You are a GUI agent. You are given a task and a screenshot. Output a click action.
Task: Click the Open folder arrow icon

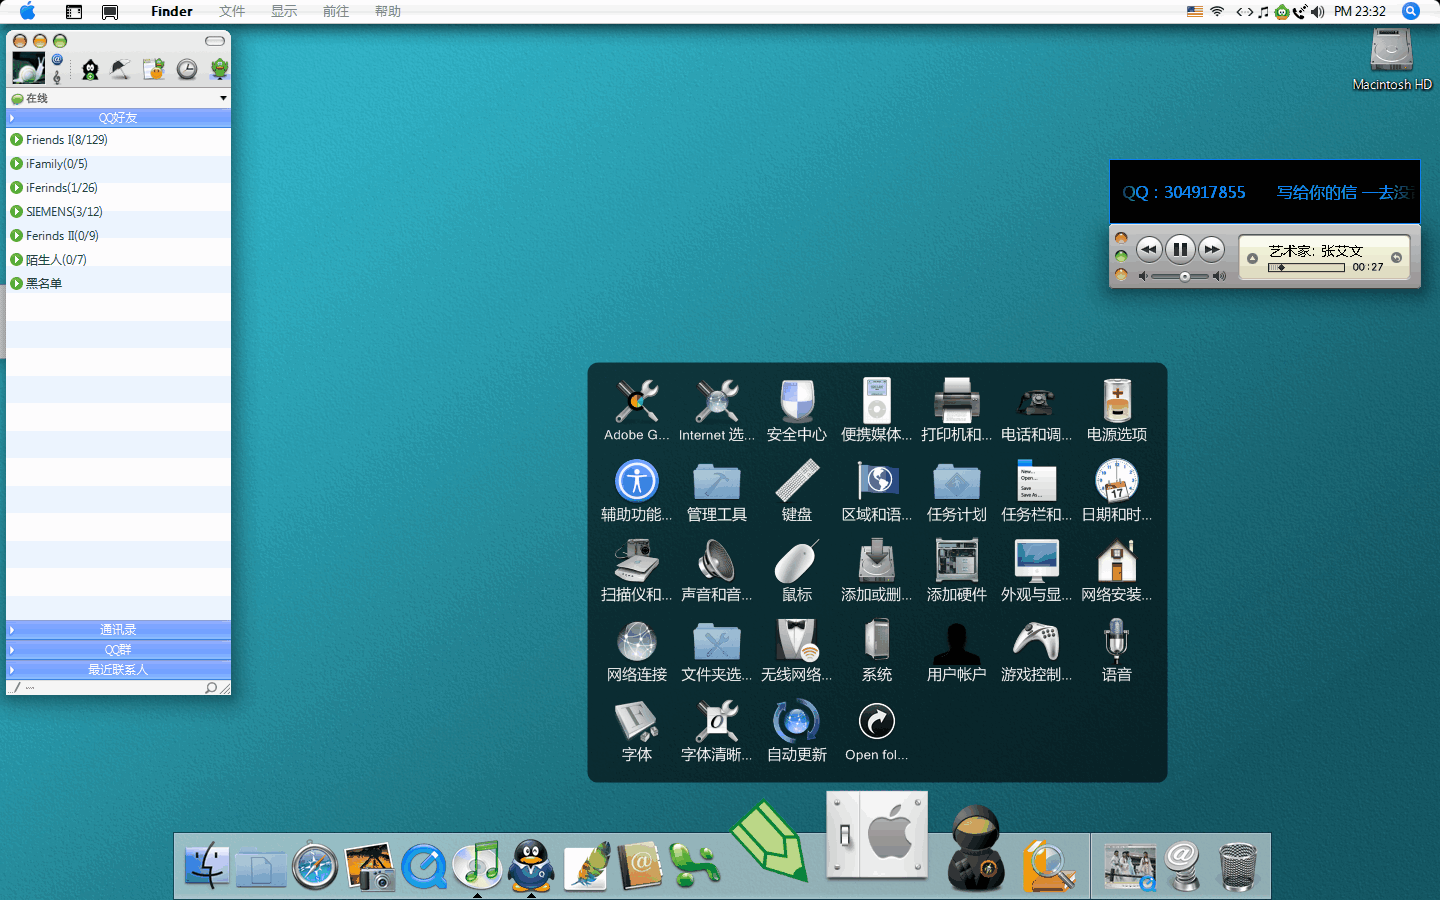877,721
